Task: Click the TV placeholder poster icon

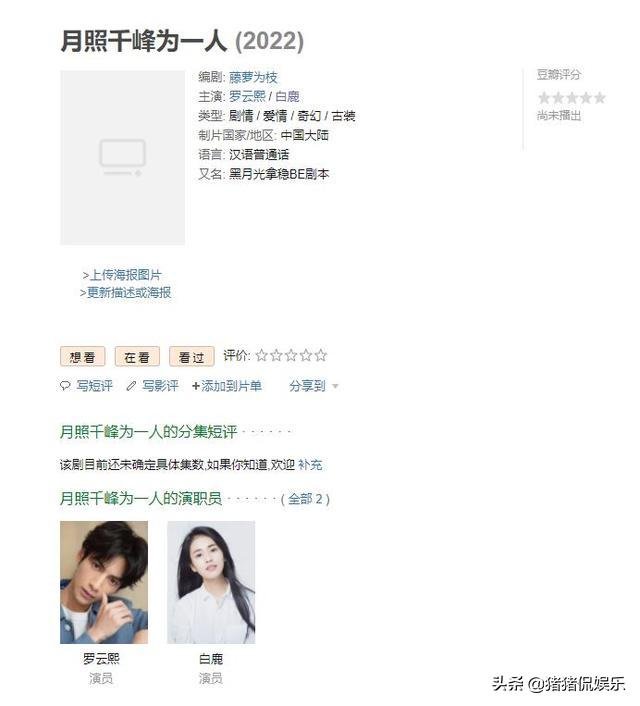Action: [123, 157]
